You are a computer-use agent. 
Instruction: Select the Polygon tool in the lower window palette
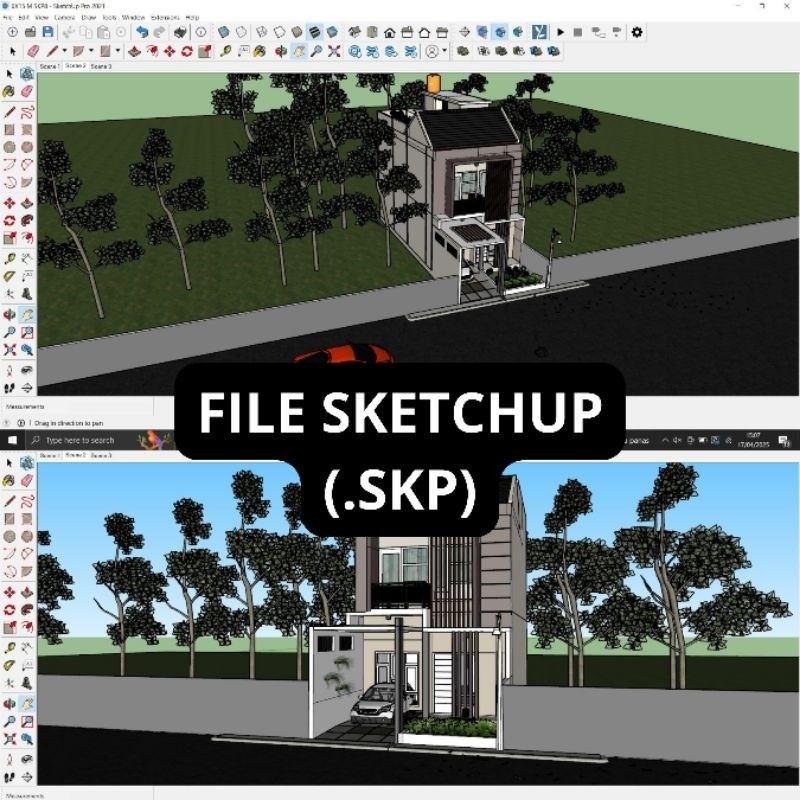pos(27,536)
